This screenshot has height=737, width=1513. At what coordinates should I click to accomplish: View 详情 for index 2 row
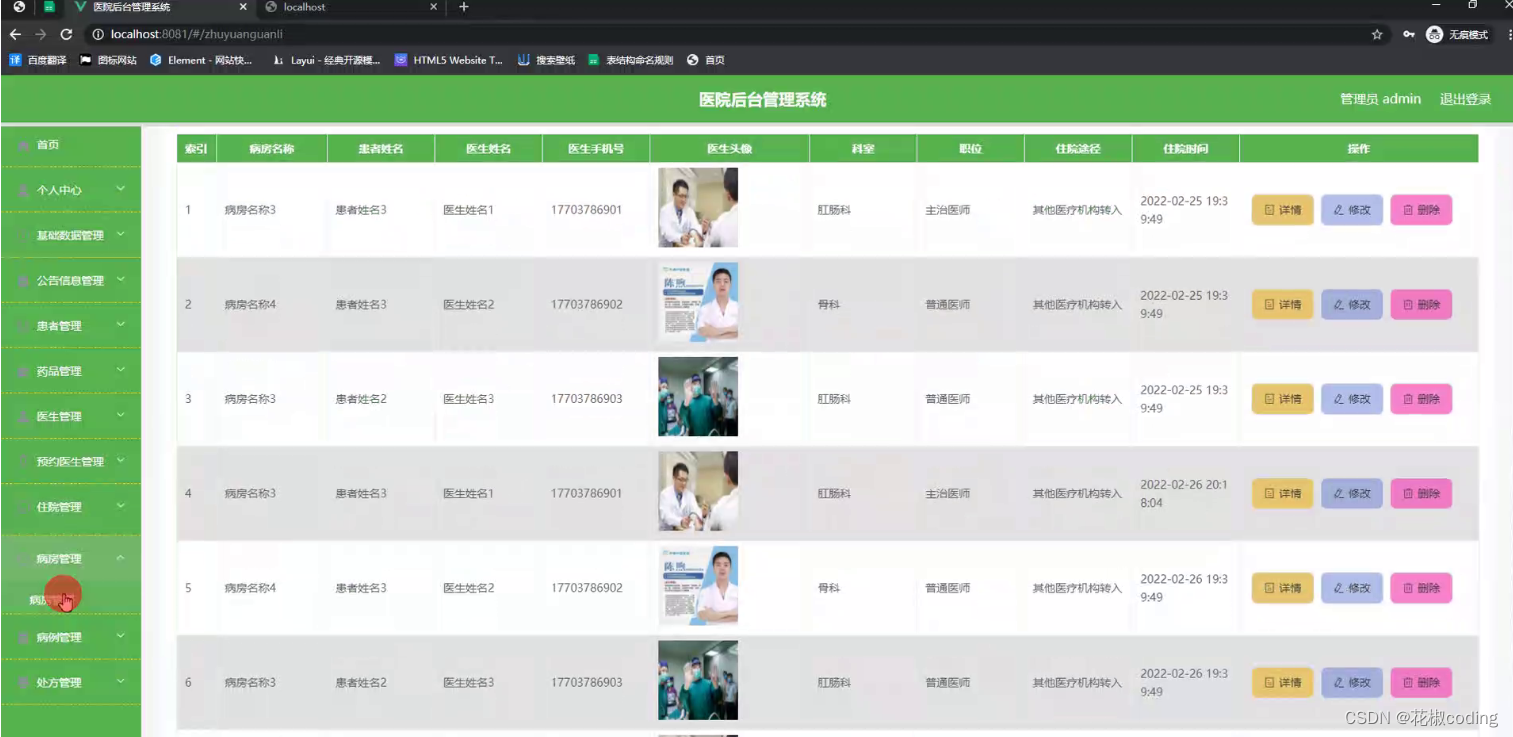(x=1283, y=305)
